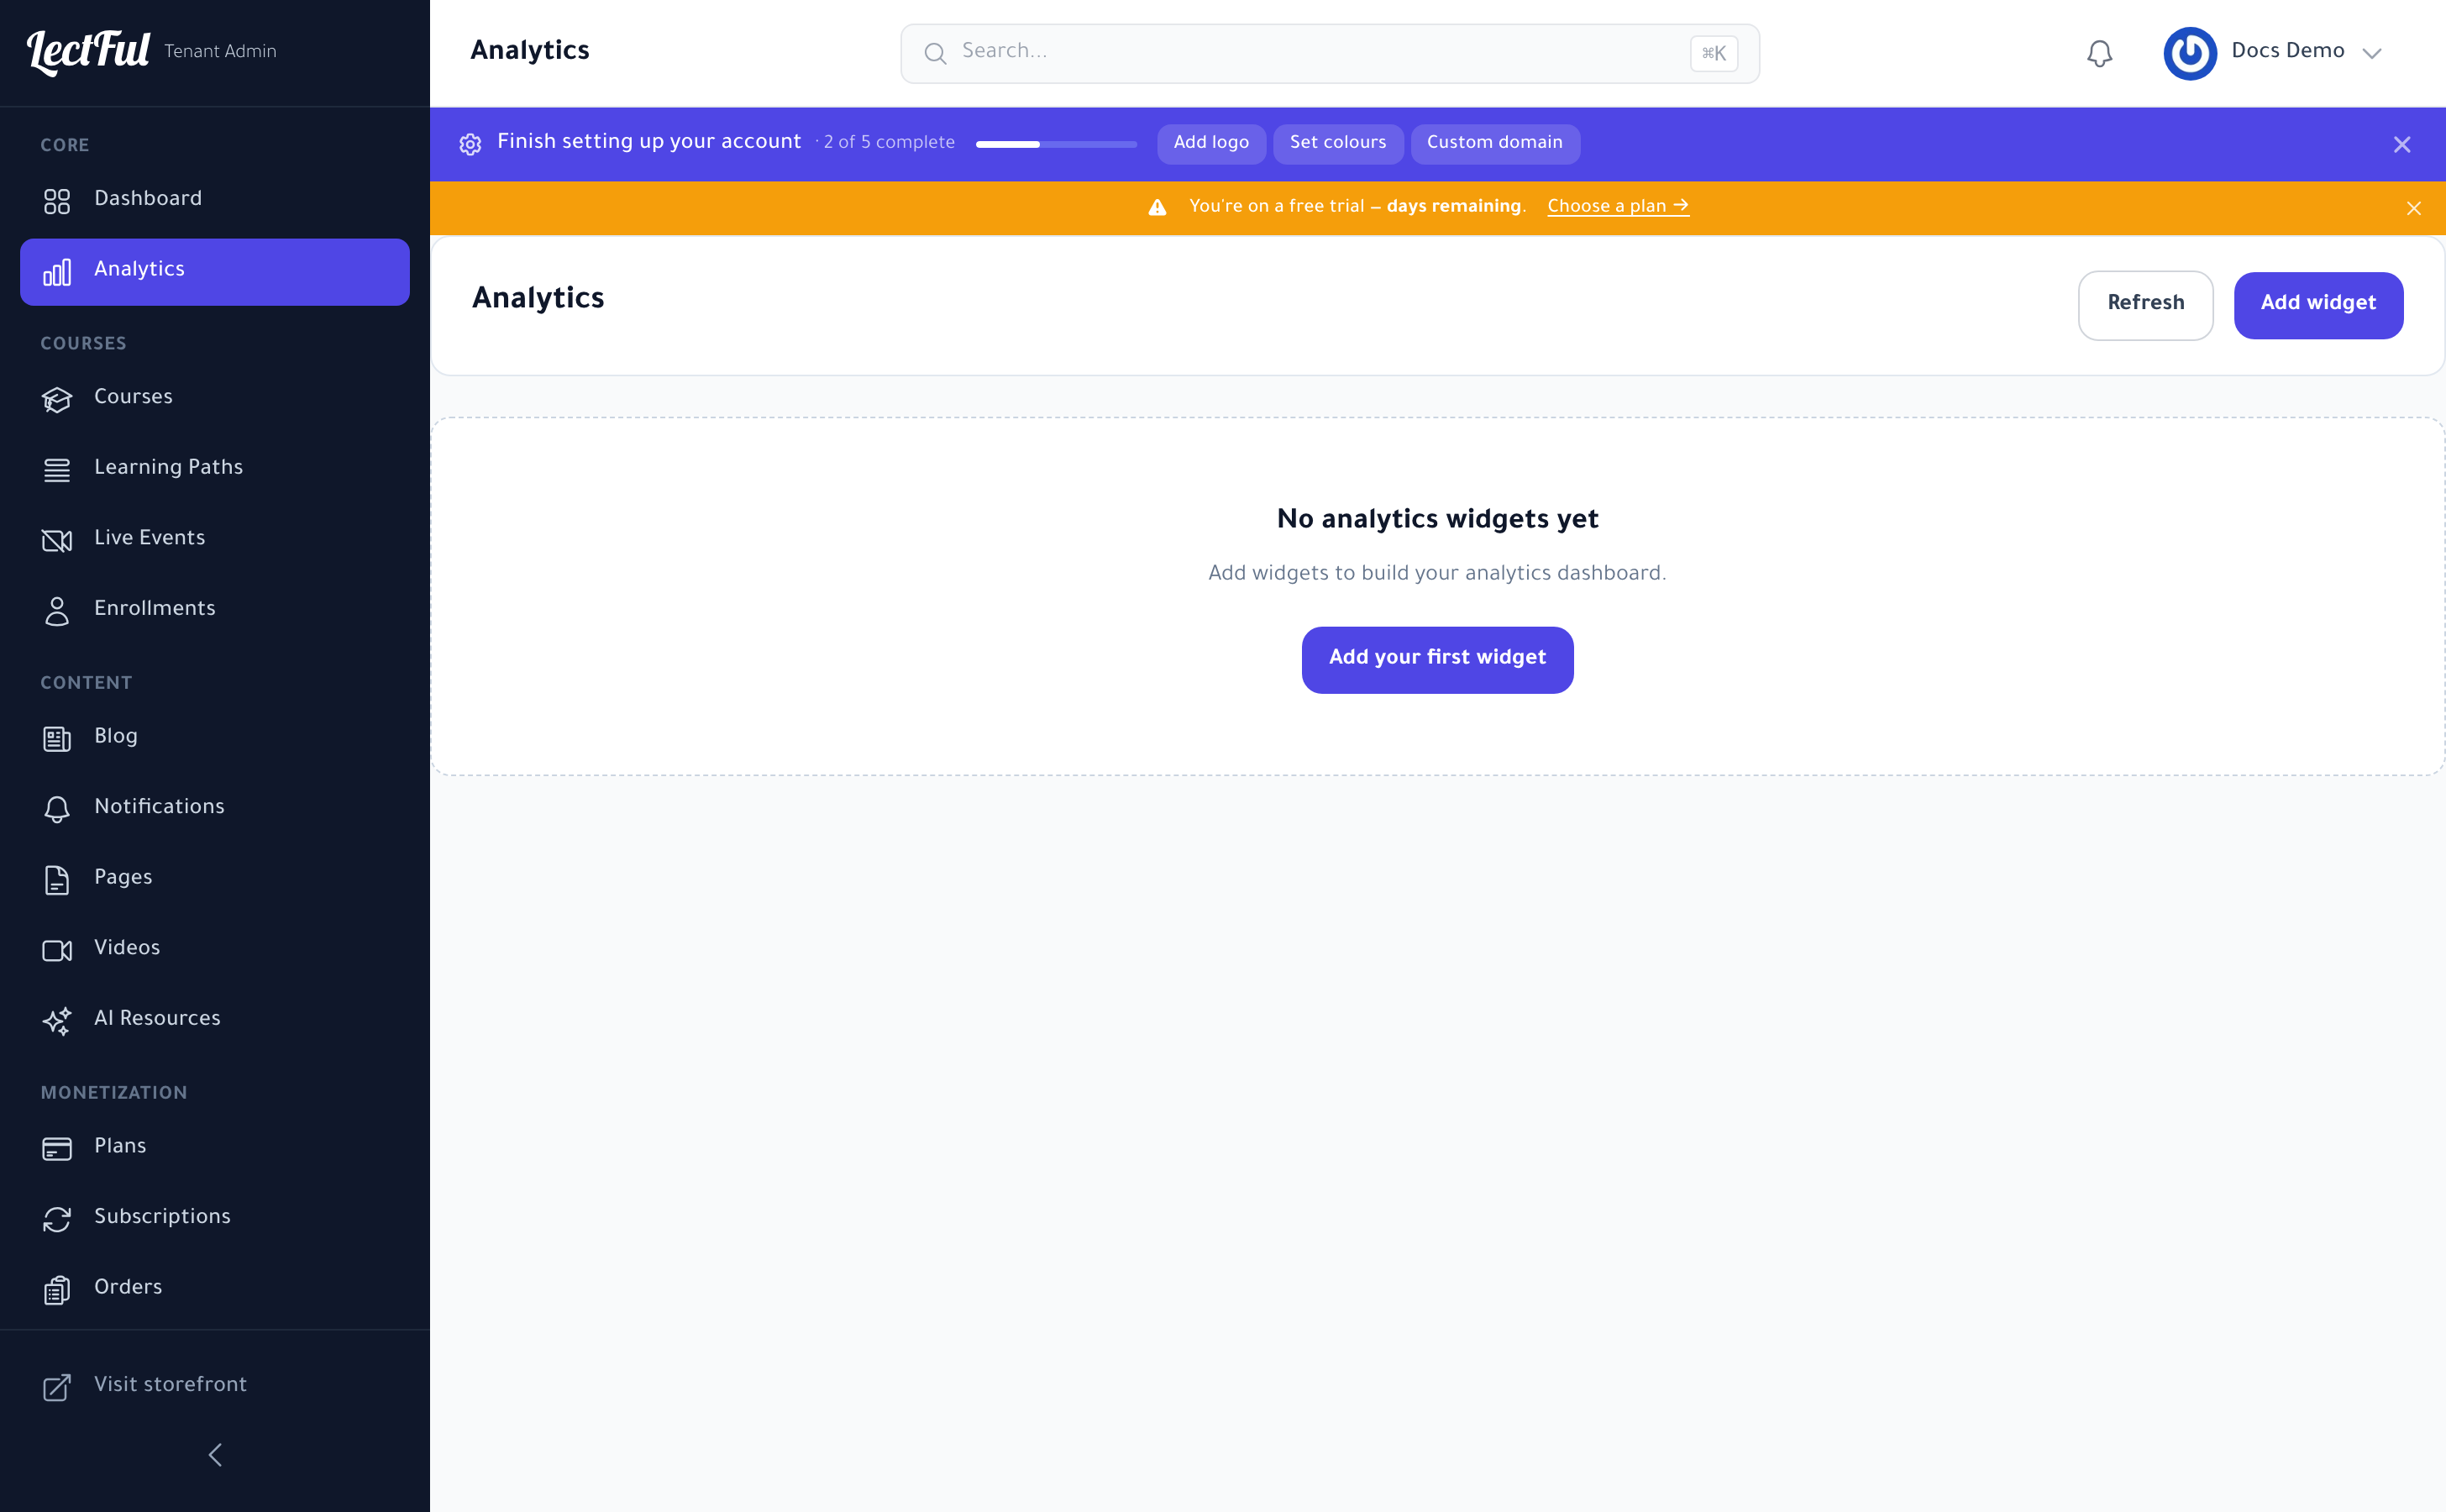
Task: Click the AI Resources sparkle icon
Action: pyautogui.click(x=57, y=1021)
